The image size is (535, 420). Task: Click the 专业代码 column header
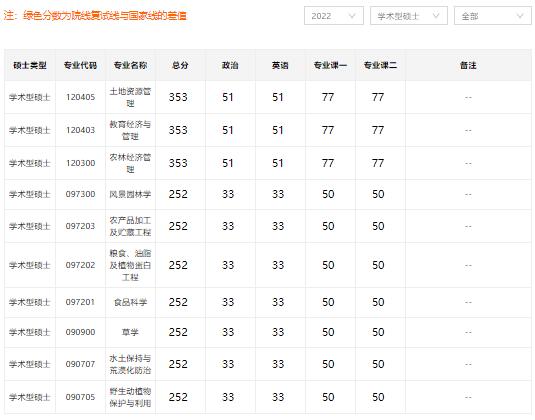point(81,65)
